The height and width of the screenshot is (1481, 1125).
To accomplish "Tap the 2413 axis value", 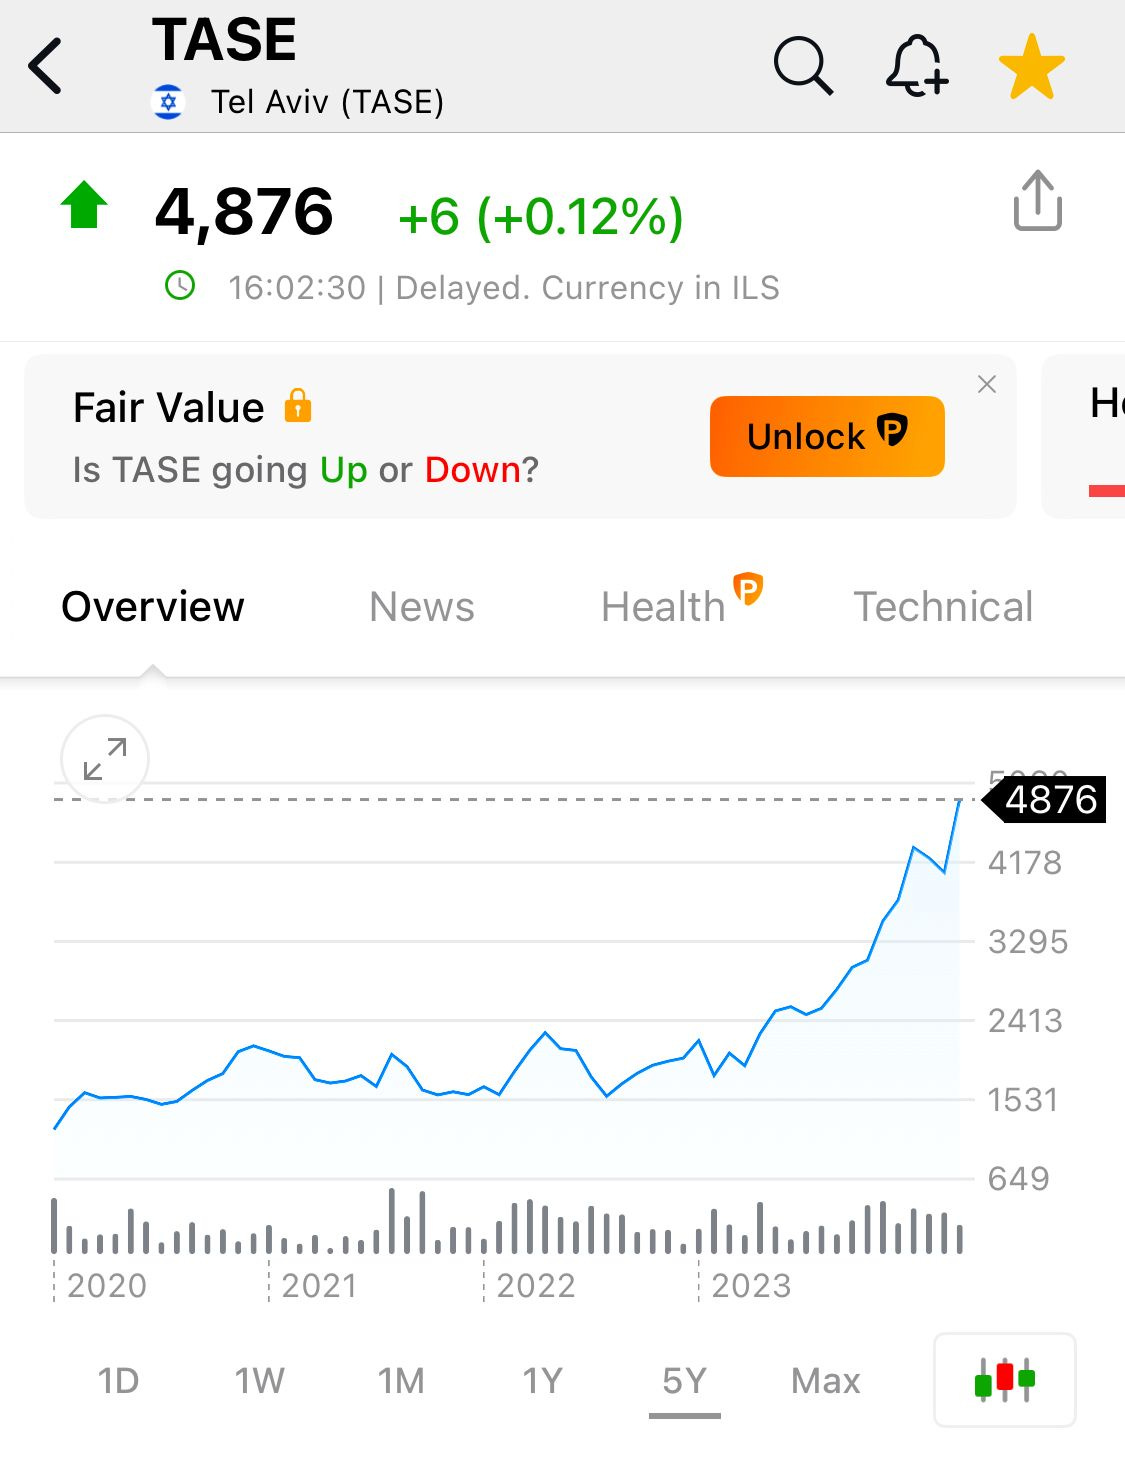I will 1025,1020.
